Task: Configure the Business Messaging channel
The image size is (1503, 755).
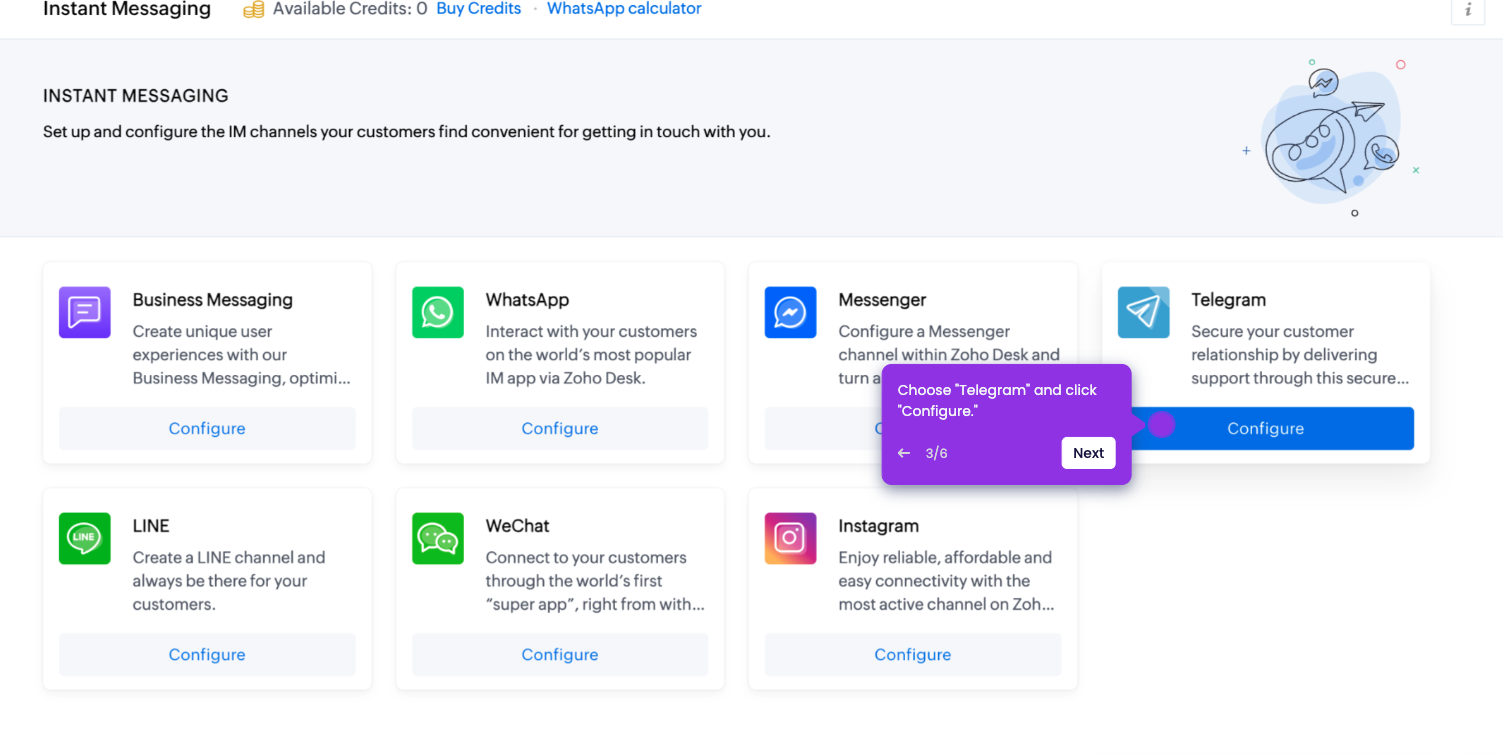Action: 207,428
